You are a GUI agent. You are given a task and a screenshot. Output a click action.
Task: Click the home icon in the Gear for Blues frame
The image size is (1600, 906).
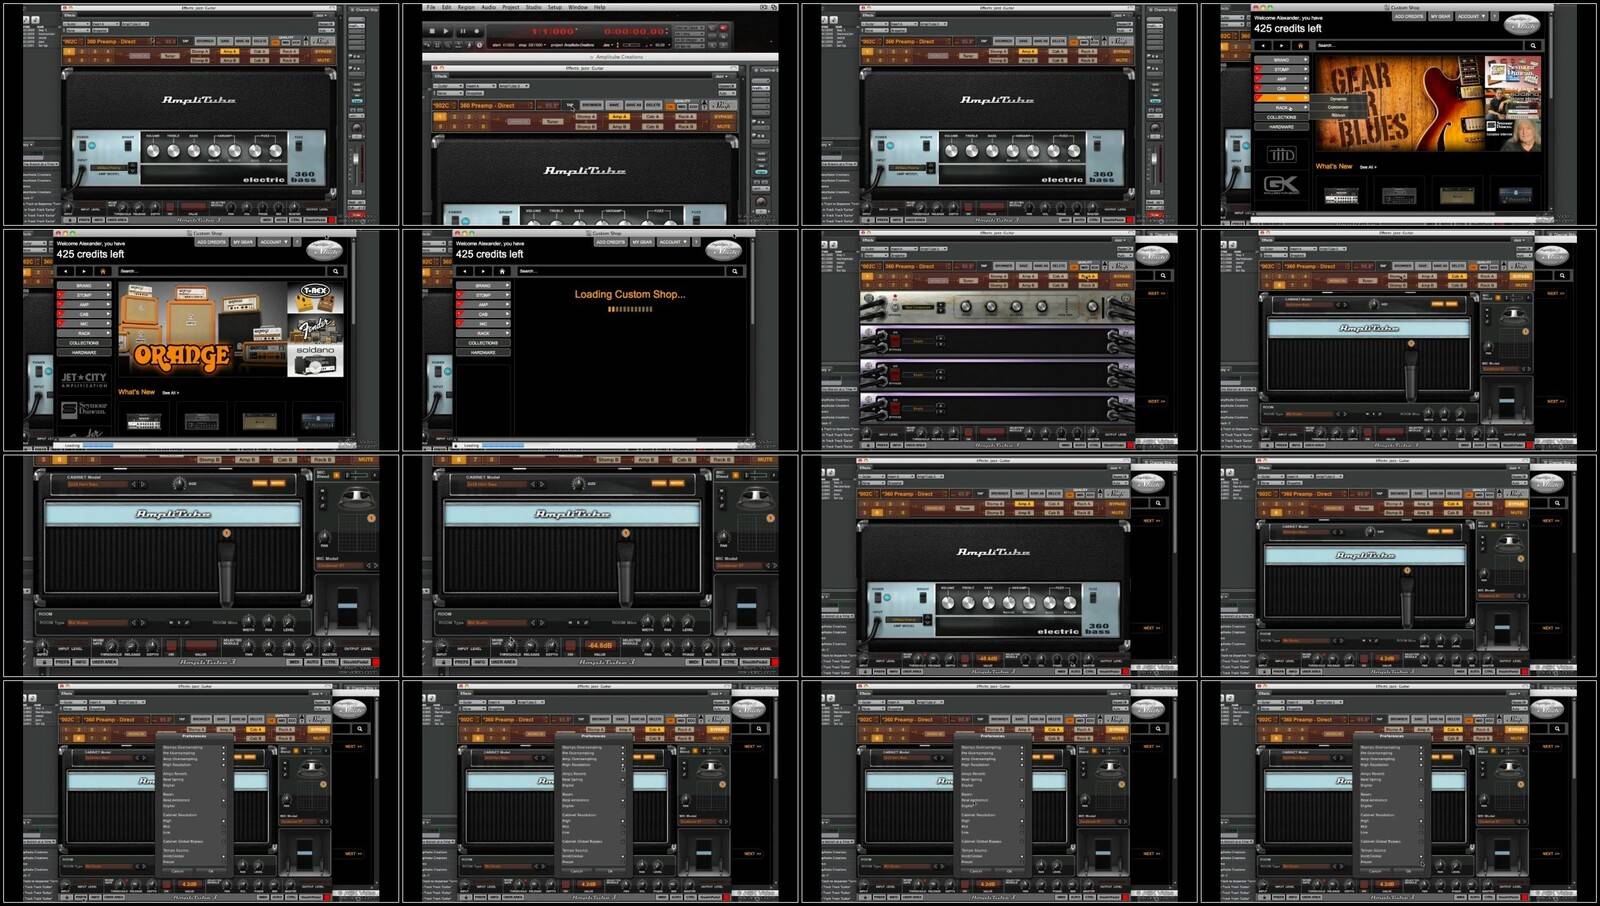(x=1300, y=45)
